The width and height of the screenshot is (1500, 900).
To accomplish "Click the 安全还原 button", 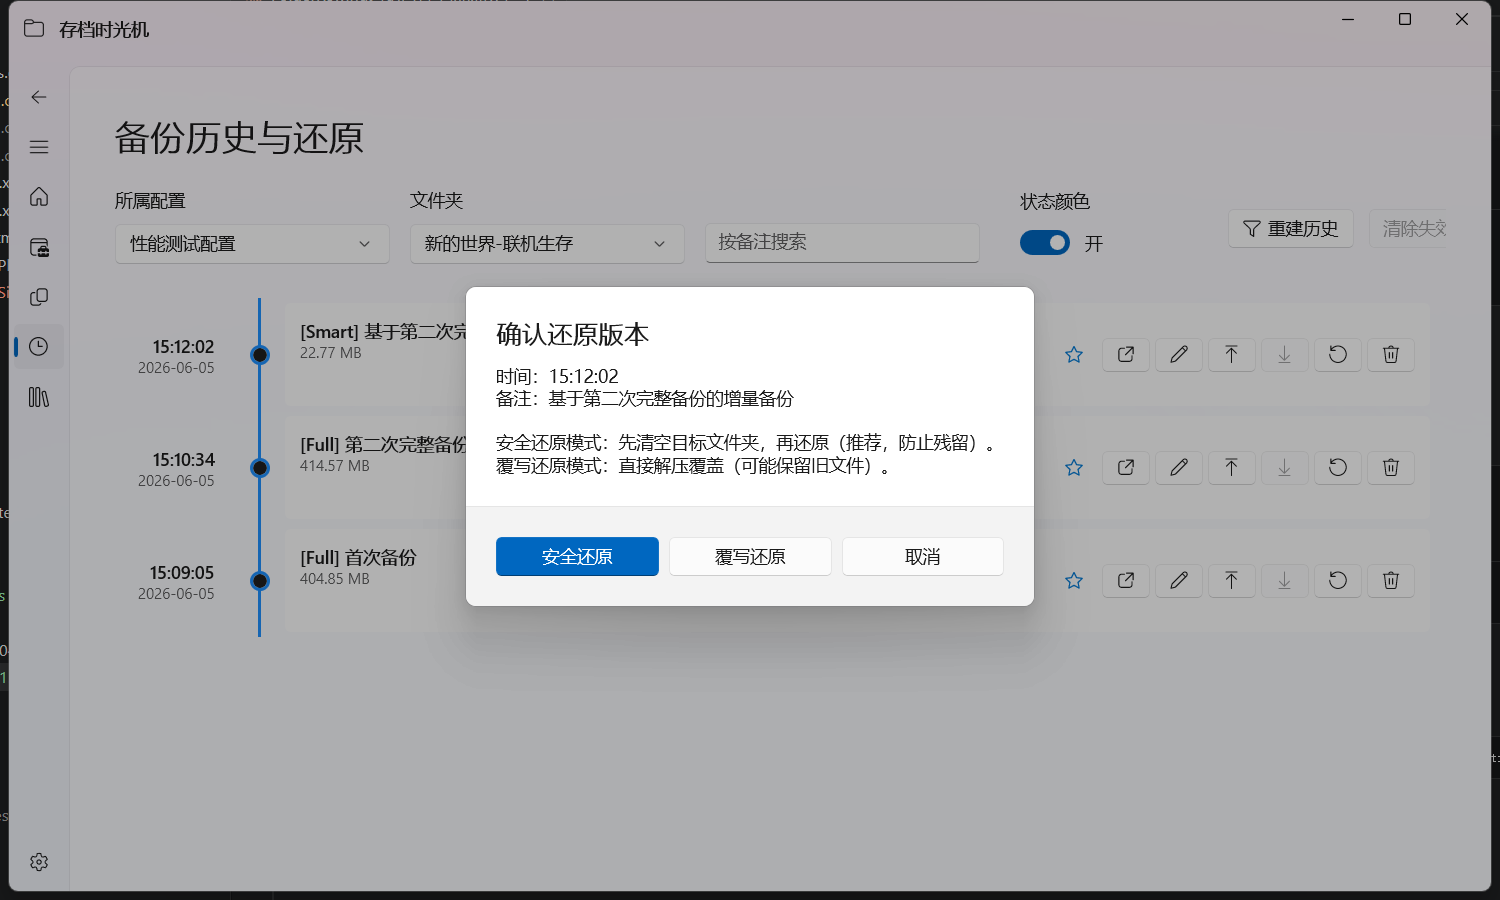I will pyautogui.click(x=577, y=557).
